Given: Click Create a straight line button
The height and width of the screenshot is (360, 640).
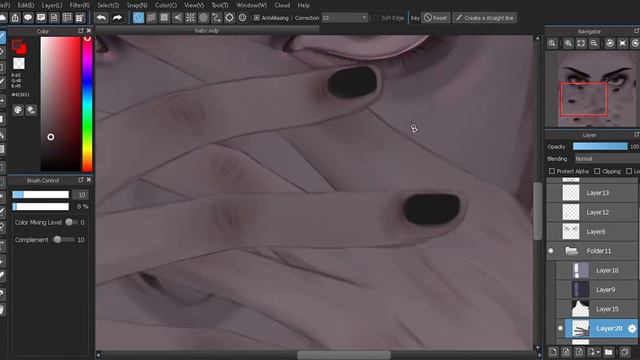Looking at the screenshot, I should [485, 18].
